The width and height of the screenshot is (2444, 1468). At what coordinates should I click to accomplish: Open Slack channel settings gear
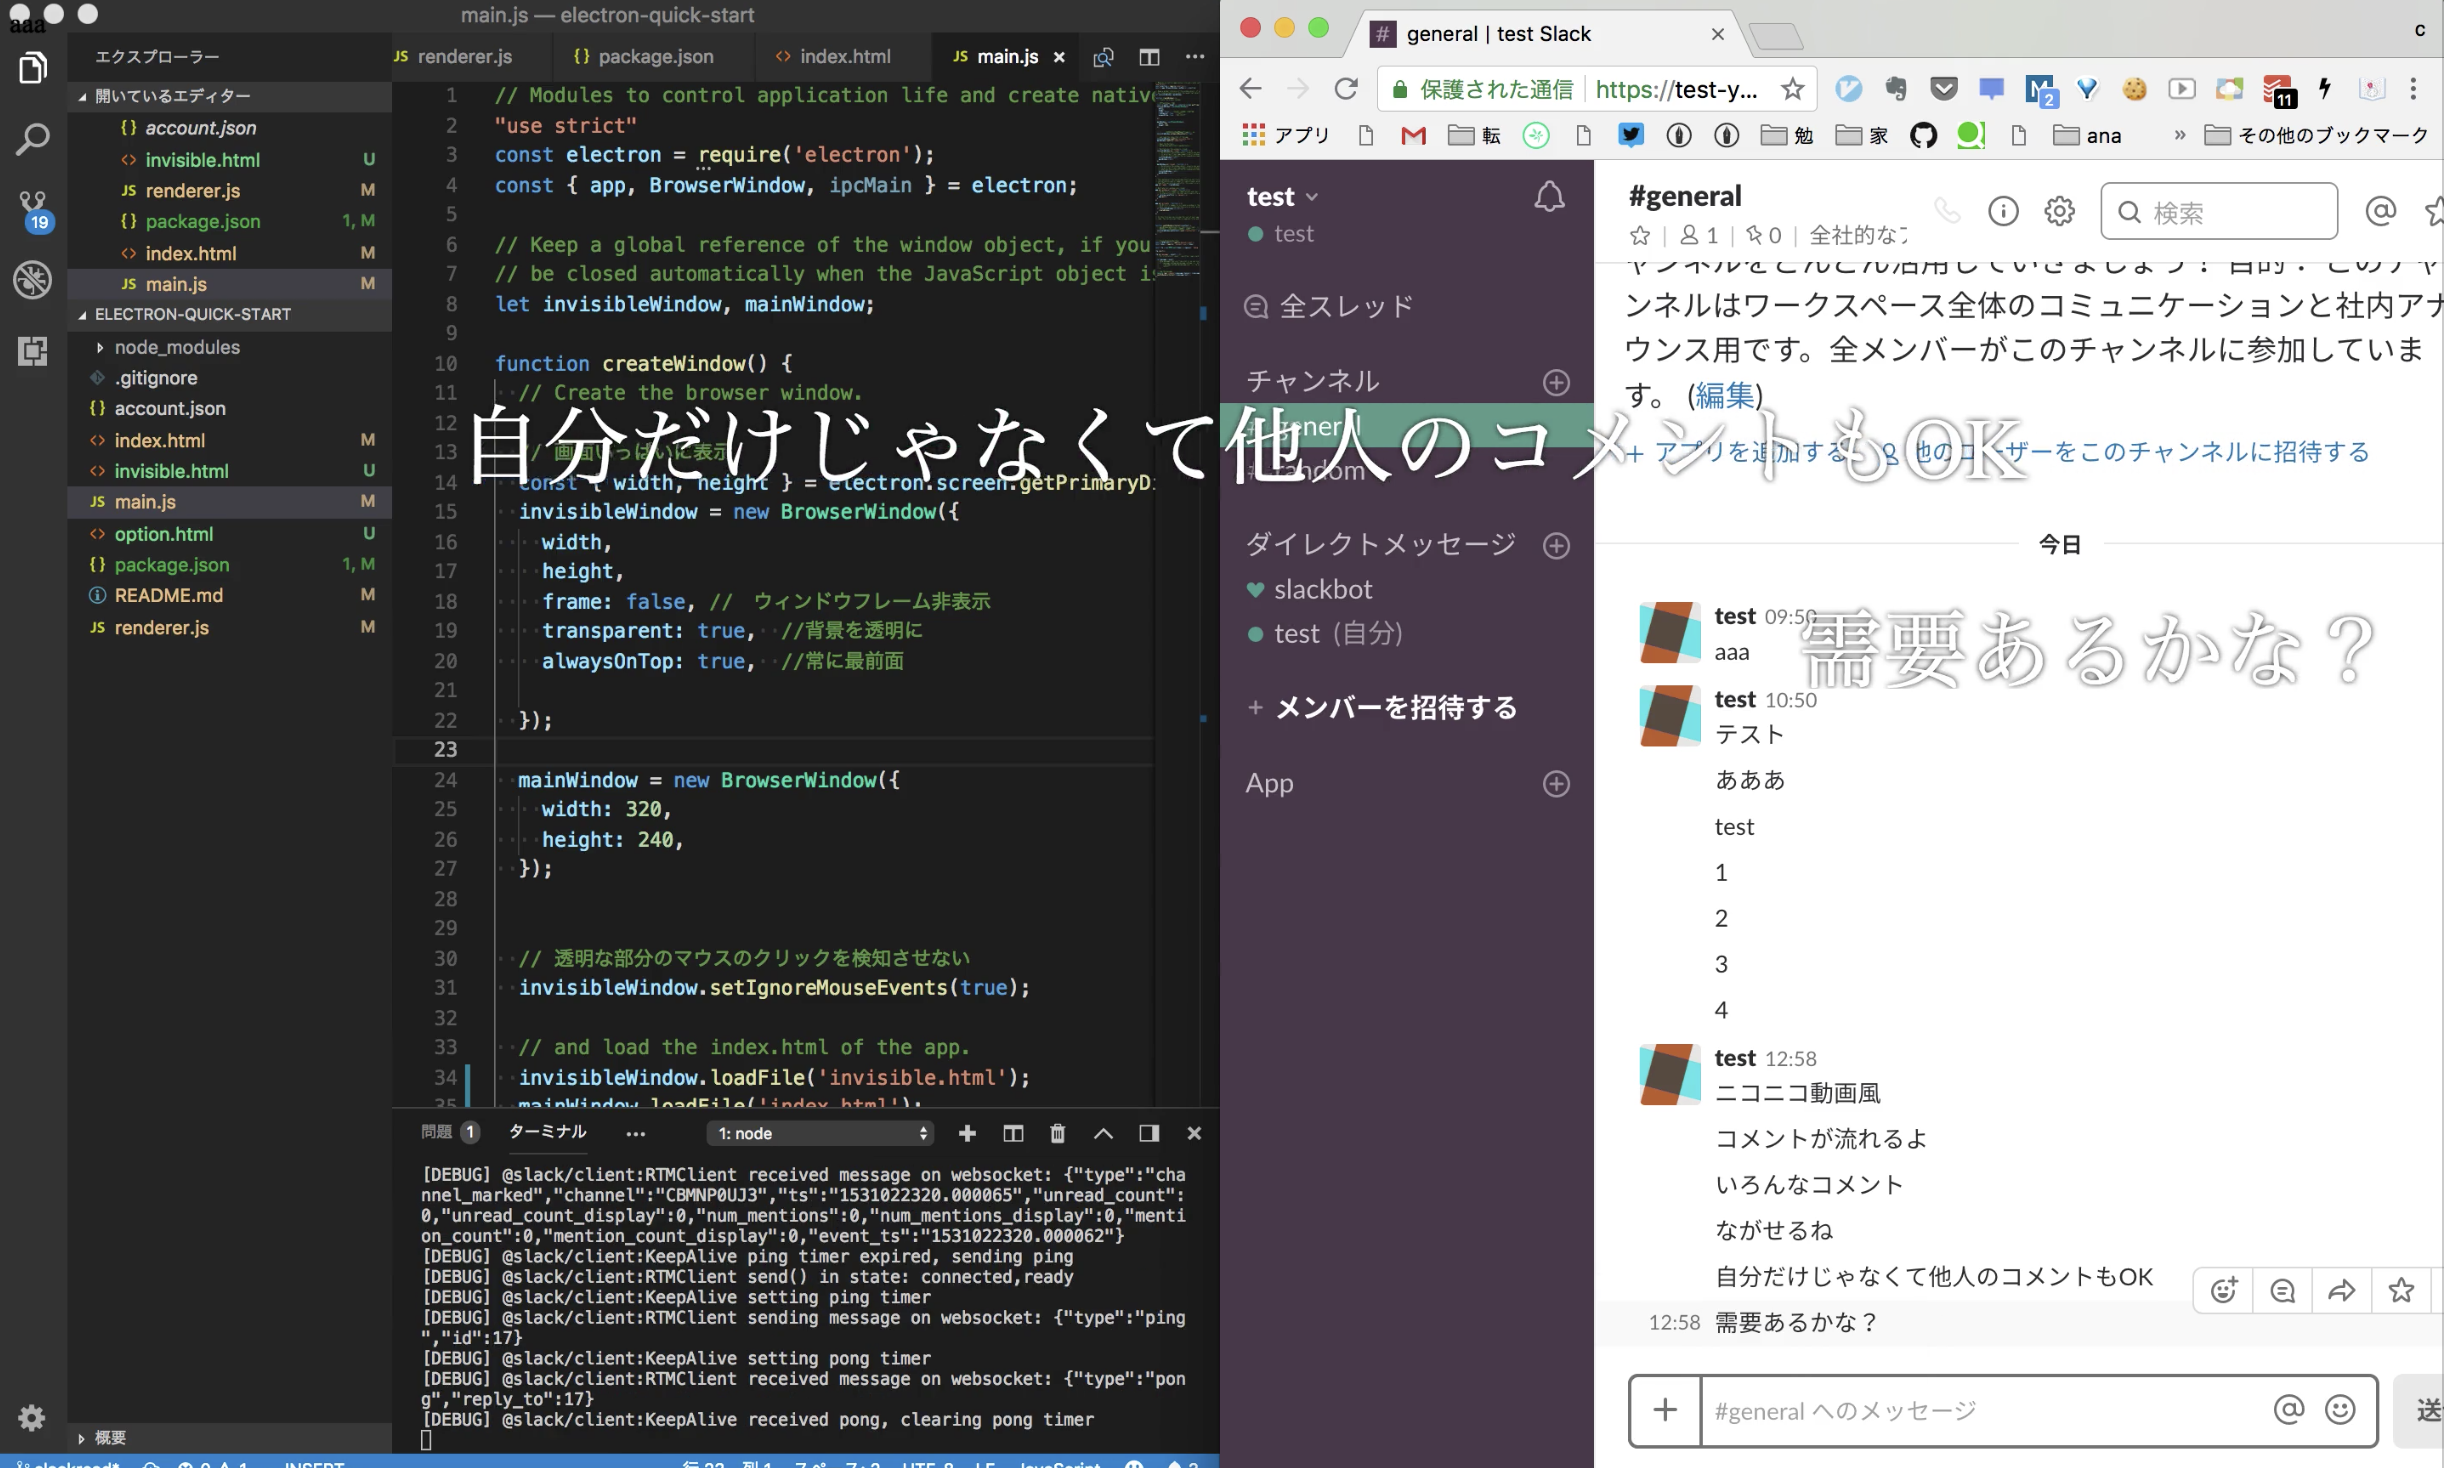pos(2059,211)
